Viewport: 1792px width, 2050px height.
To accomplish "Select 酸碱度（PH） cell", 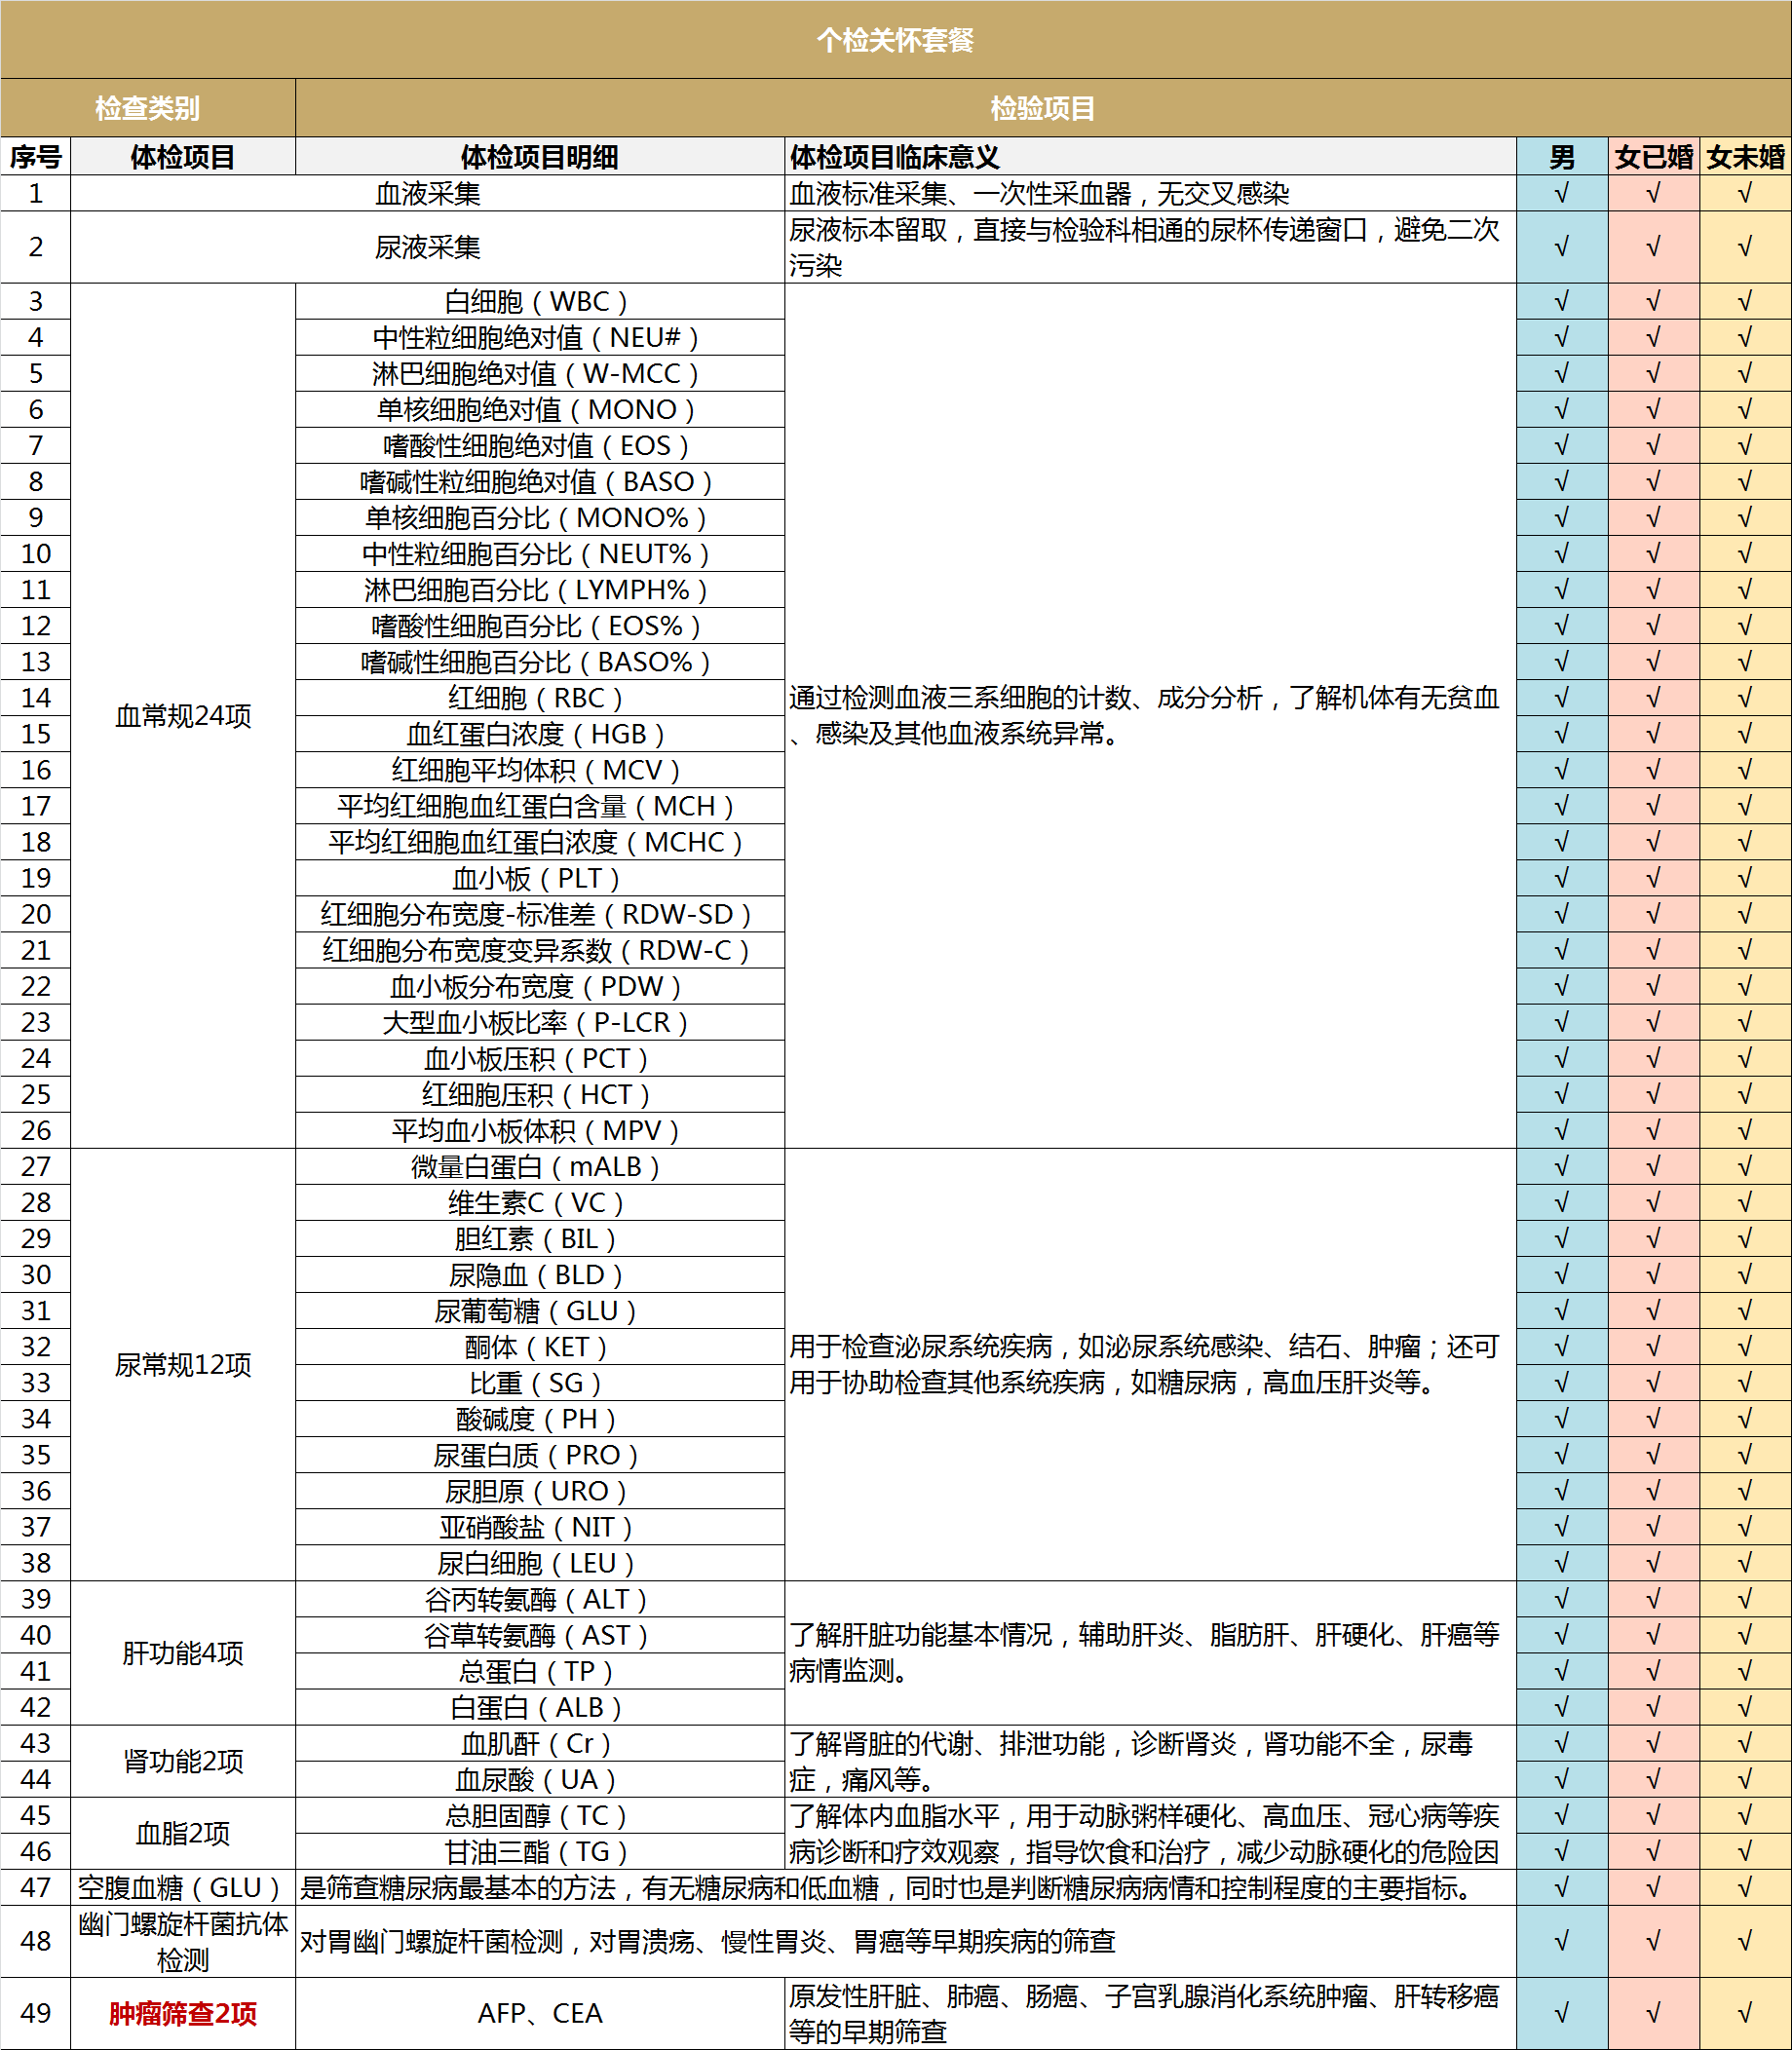I will 540,1419.
